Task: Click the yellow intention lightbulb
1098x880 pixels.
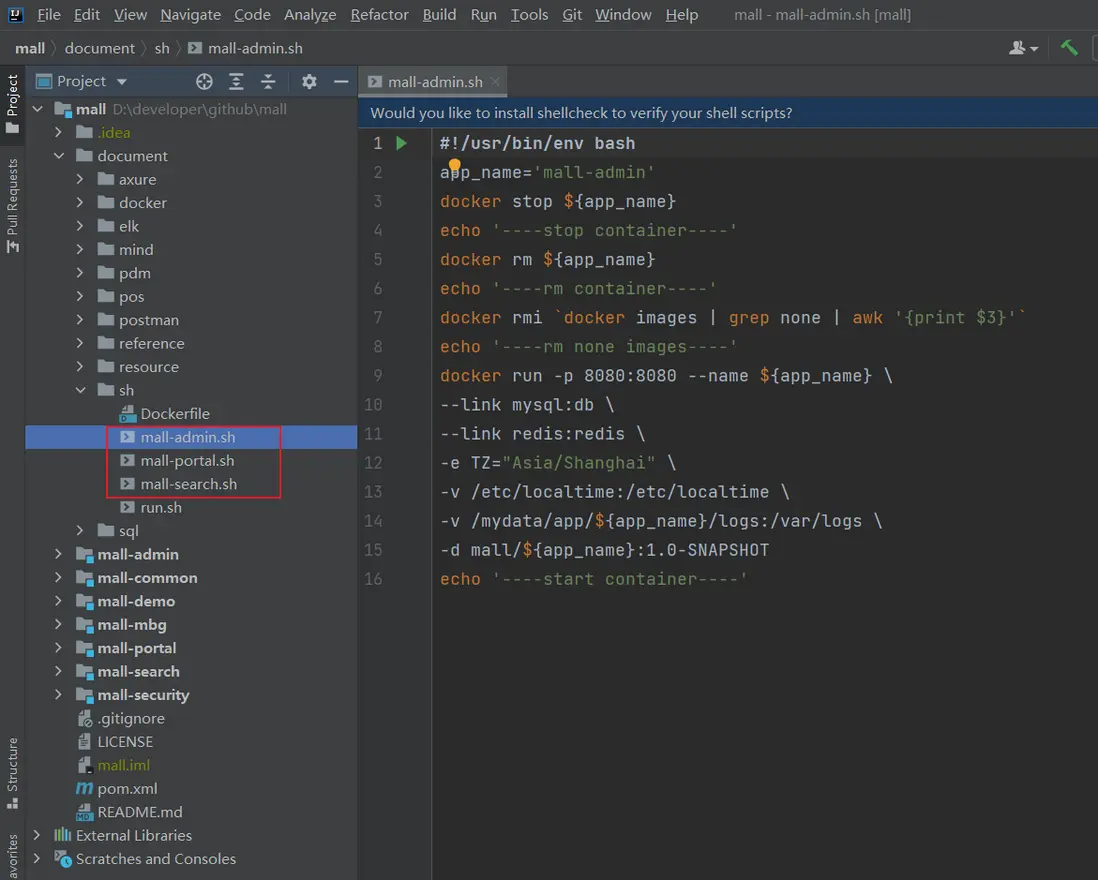Action: 454,165
